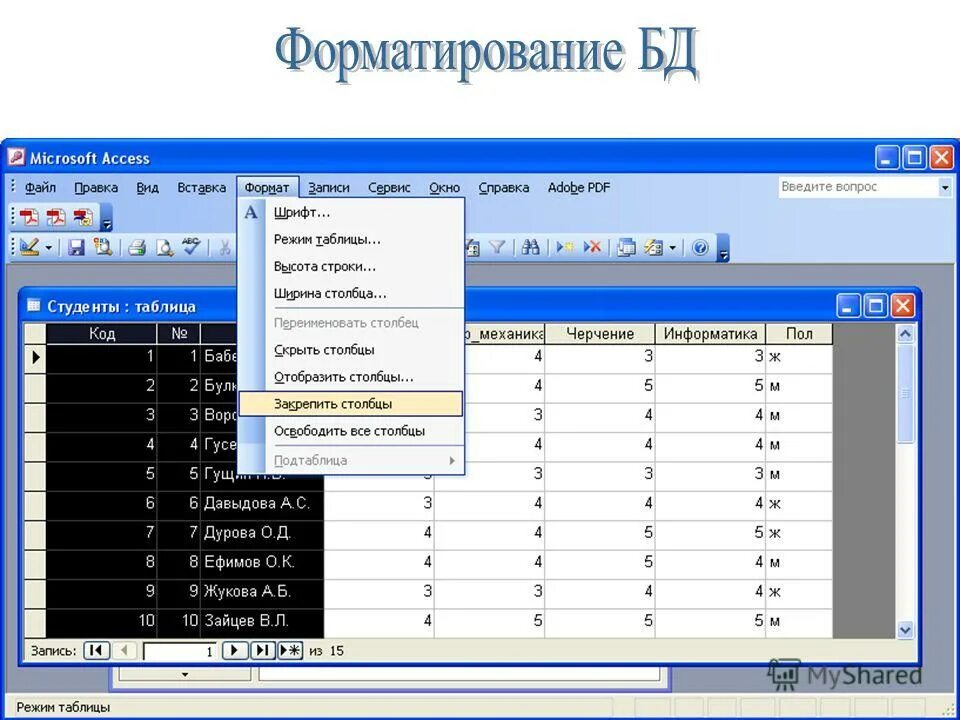
Task: Click new record navigation button
Action: click(291, 650)
